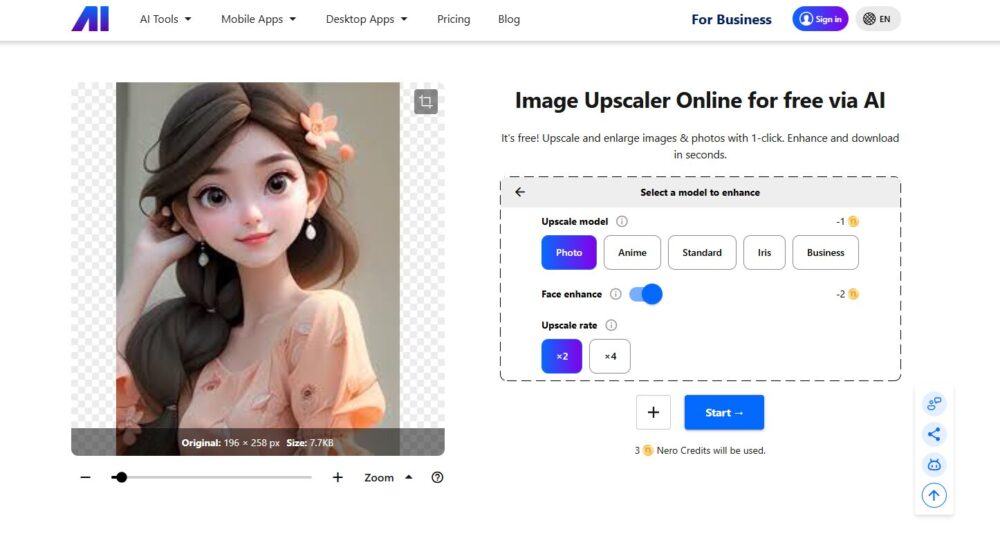Click the Start button
The image size is (1000, 534).
(x=724, y=412)
